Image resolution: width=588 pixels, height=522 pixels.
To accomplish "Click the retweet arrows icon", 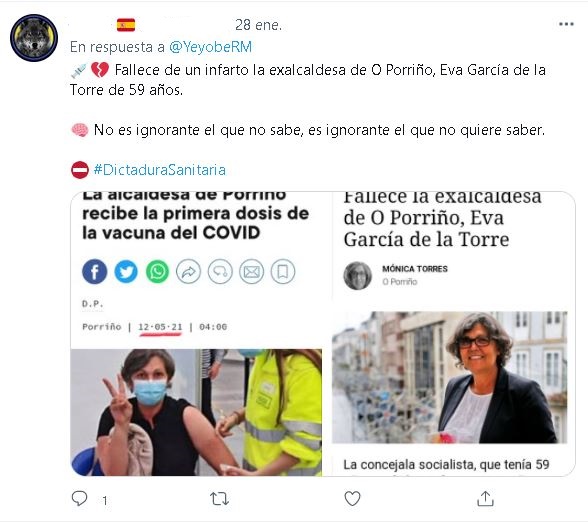I will point(219,499).
